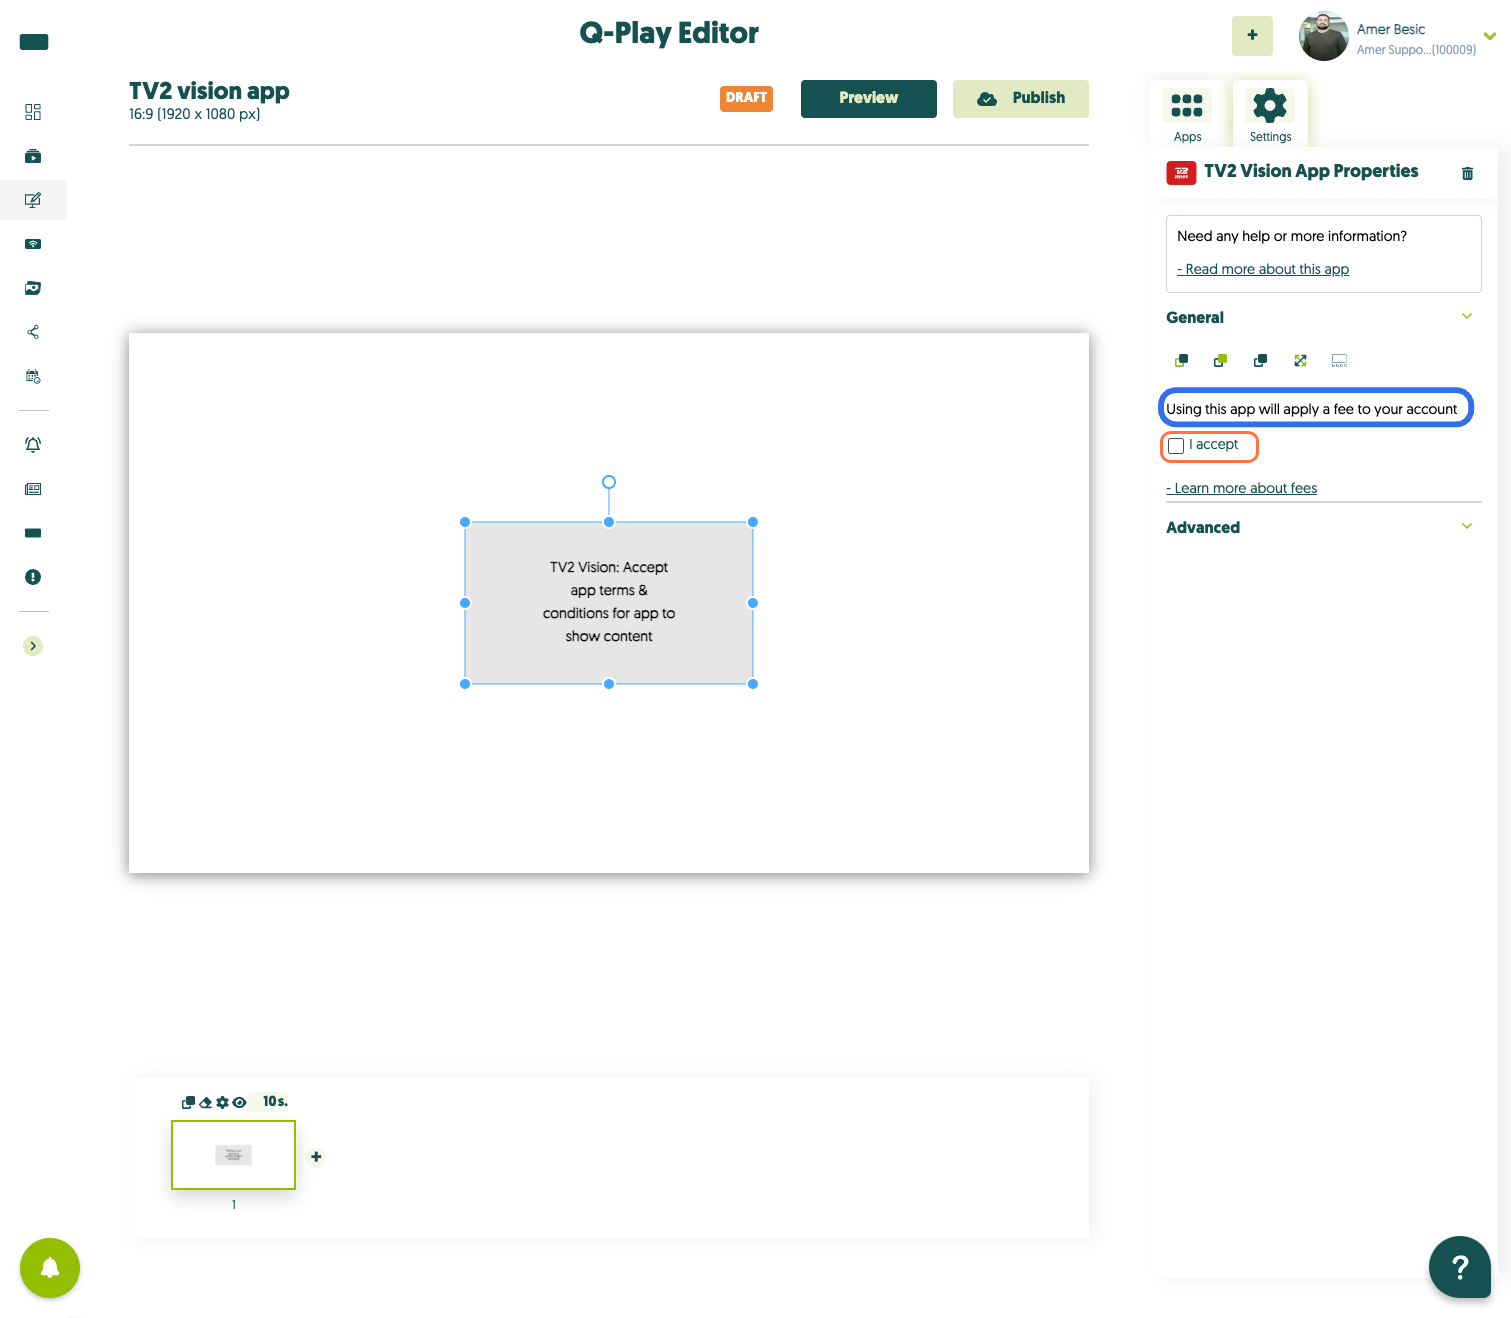Open the media library play icon
Screen dimensions: 1511x1318
click(x=33, y=156)
